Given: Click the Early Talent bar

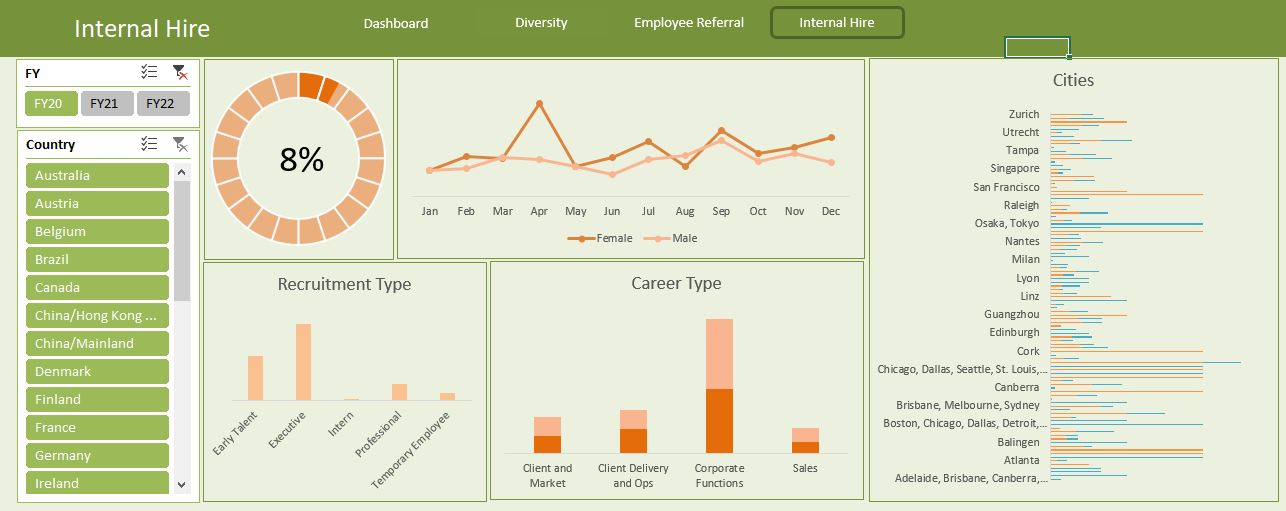Looking at the screenshot, I should pos(255,378).
